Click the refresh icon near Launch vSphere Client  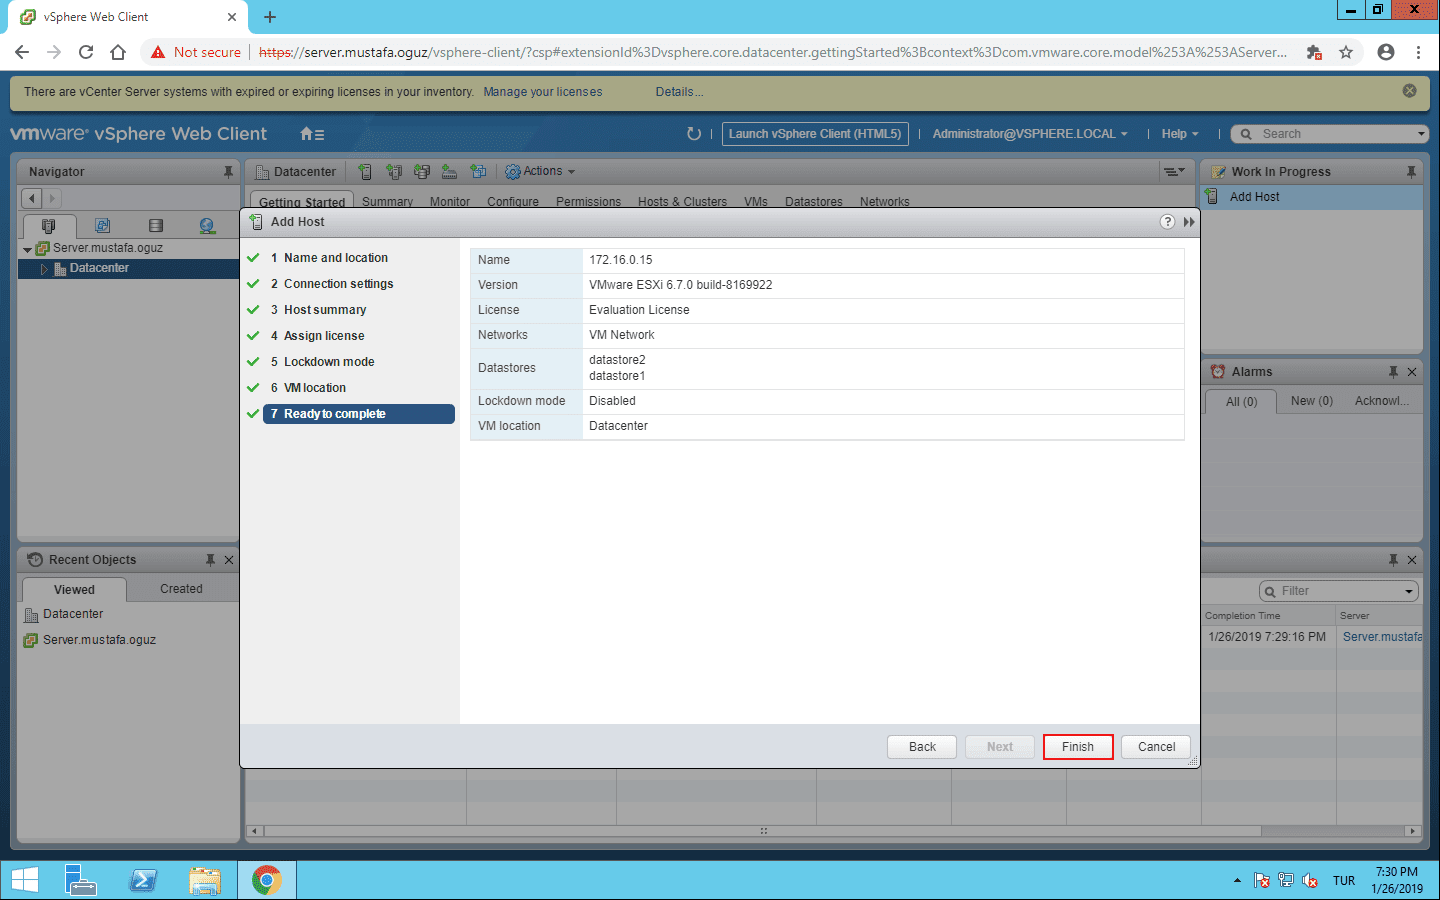694,133
